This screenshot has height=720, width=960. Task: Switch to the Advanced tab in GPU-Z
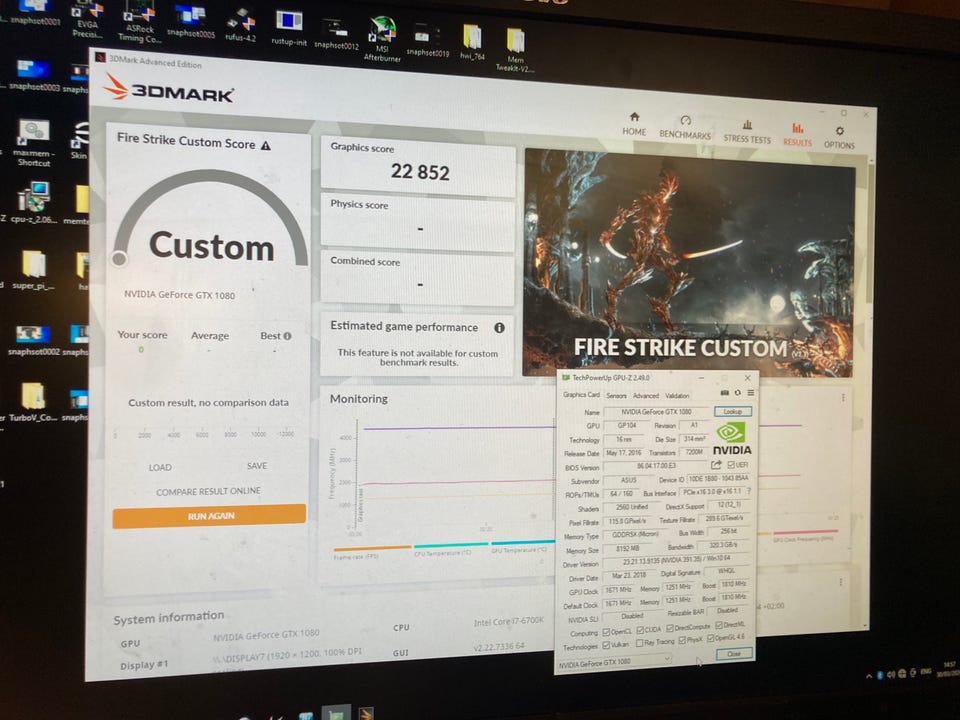tap(646, 396)
